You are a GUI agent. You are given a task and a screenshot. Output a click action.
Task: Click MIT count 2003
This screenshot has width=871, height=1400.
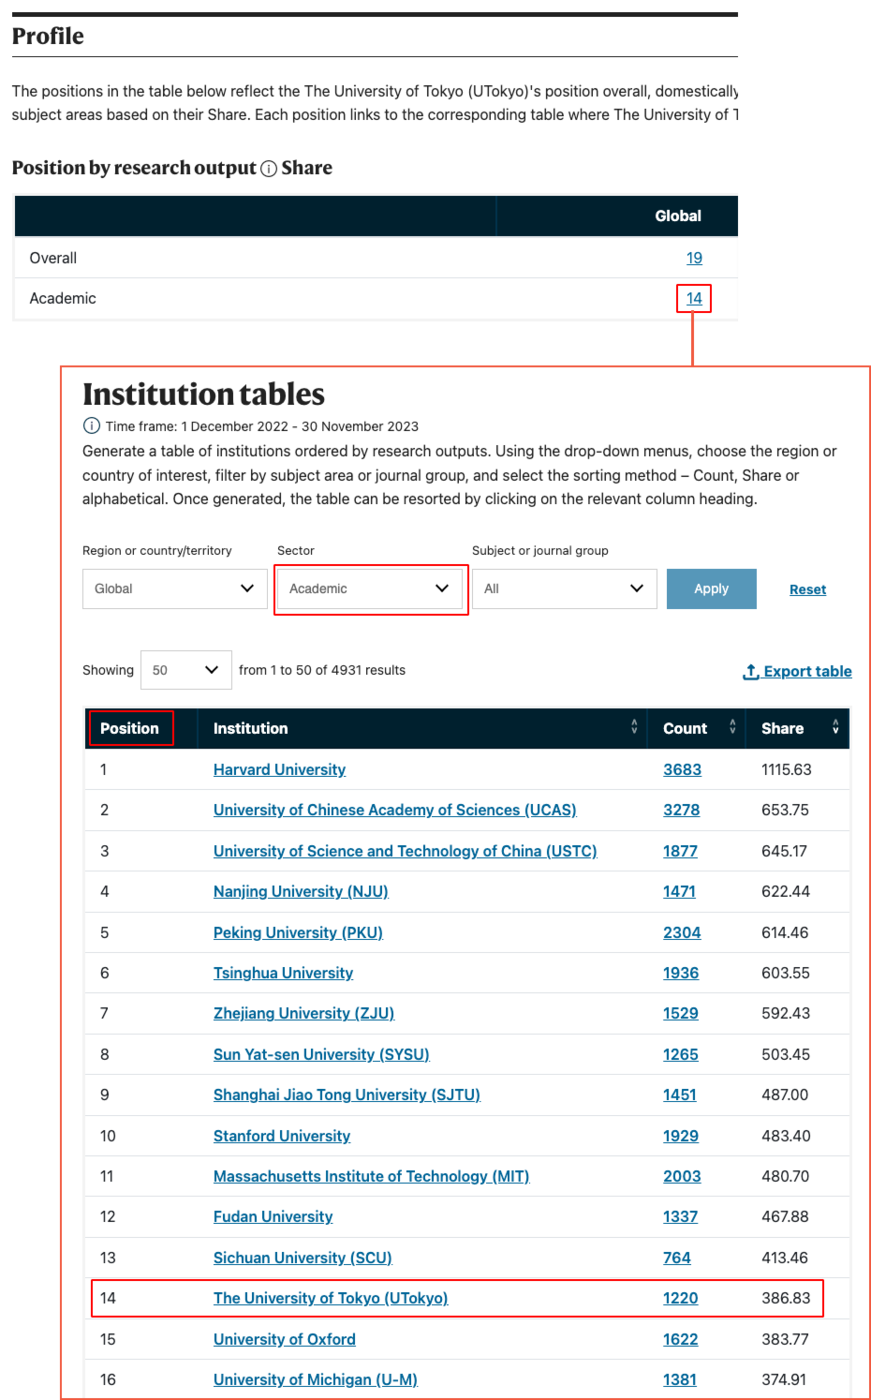click(x=682, y=1176)
